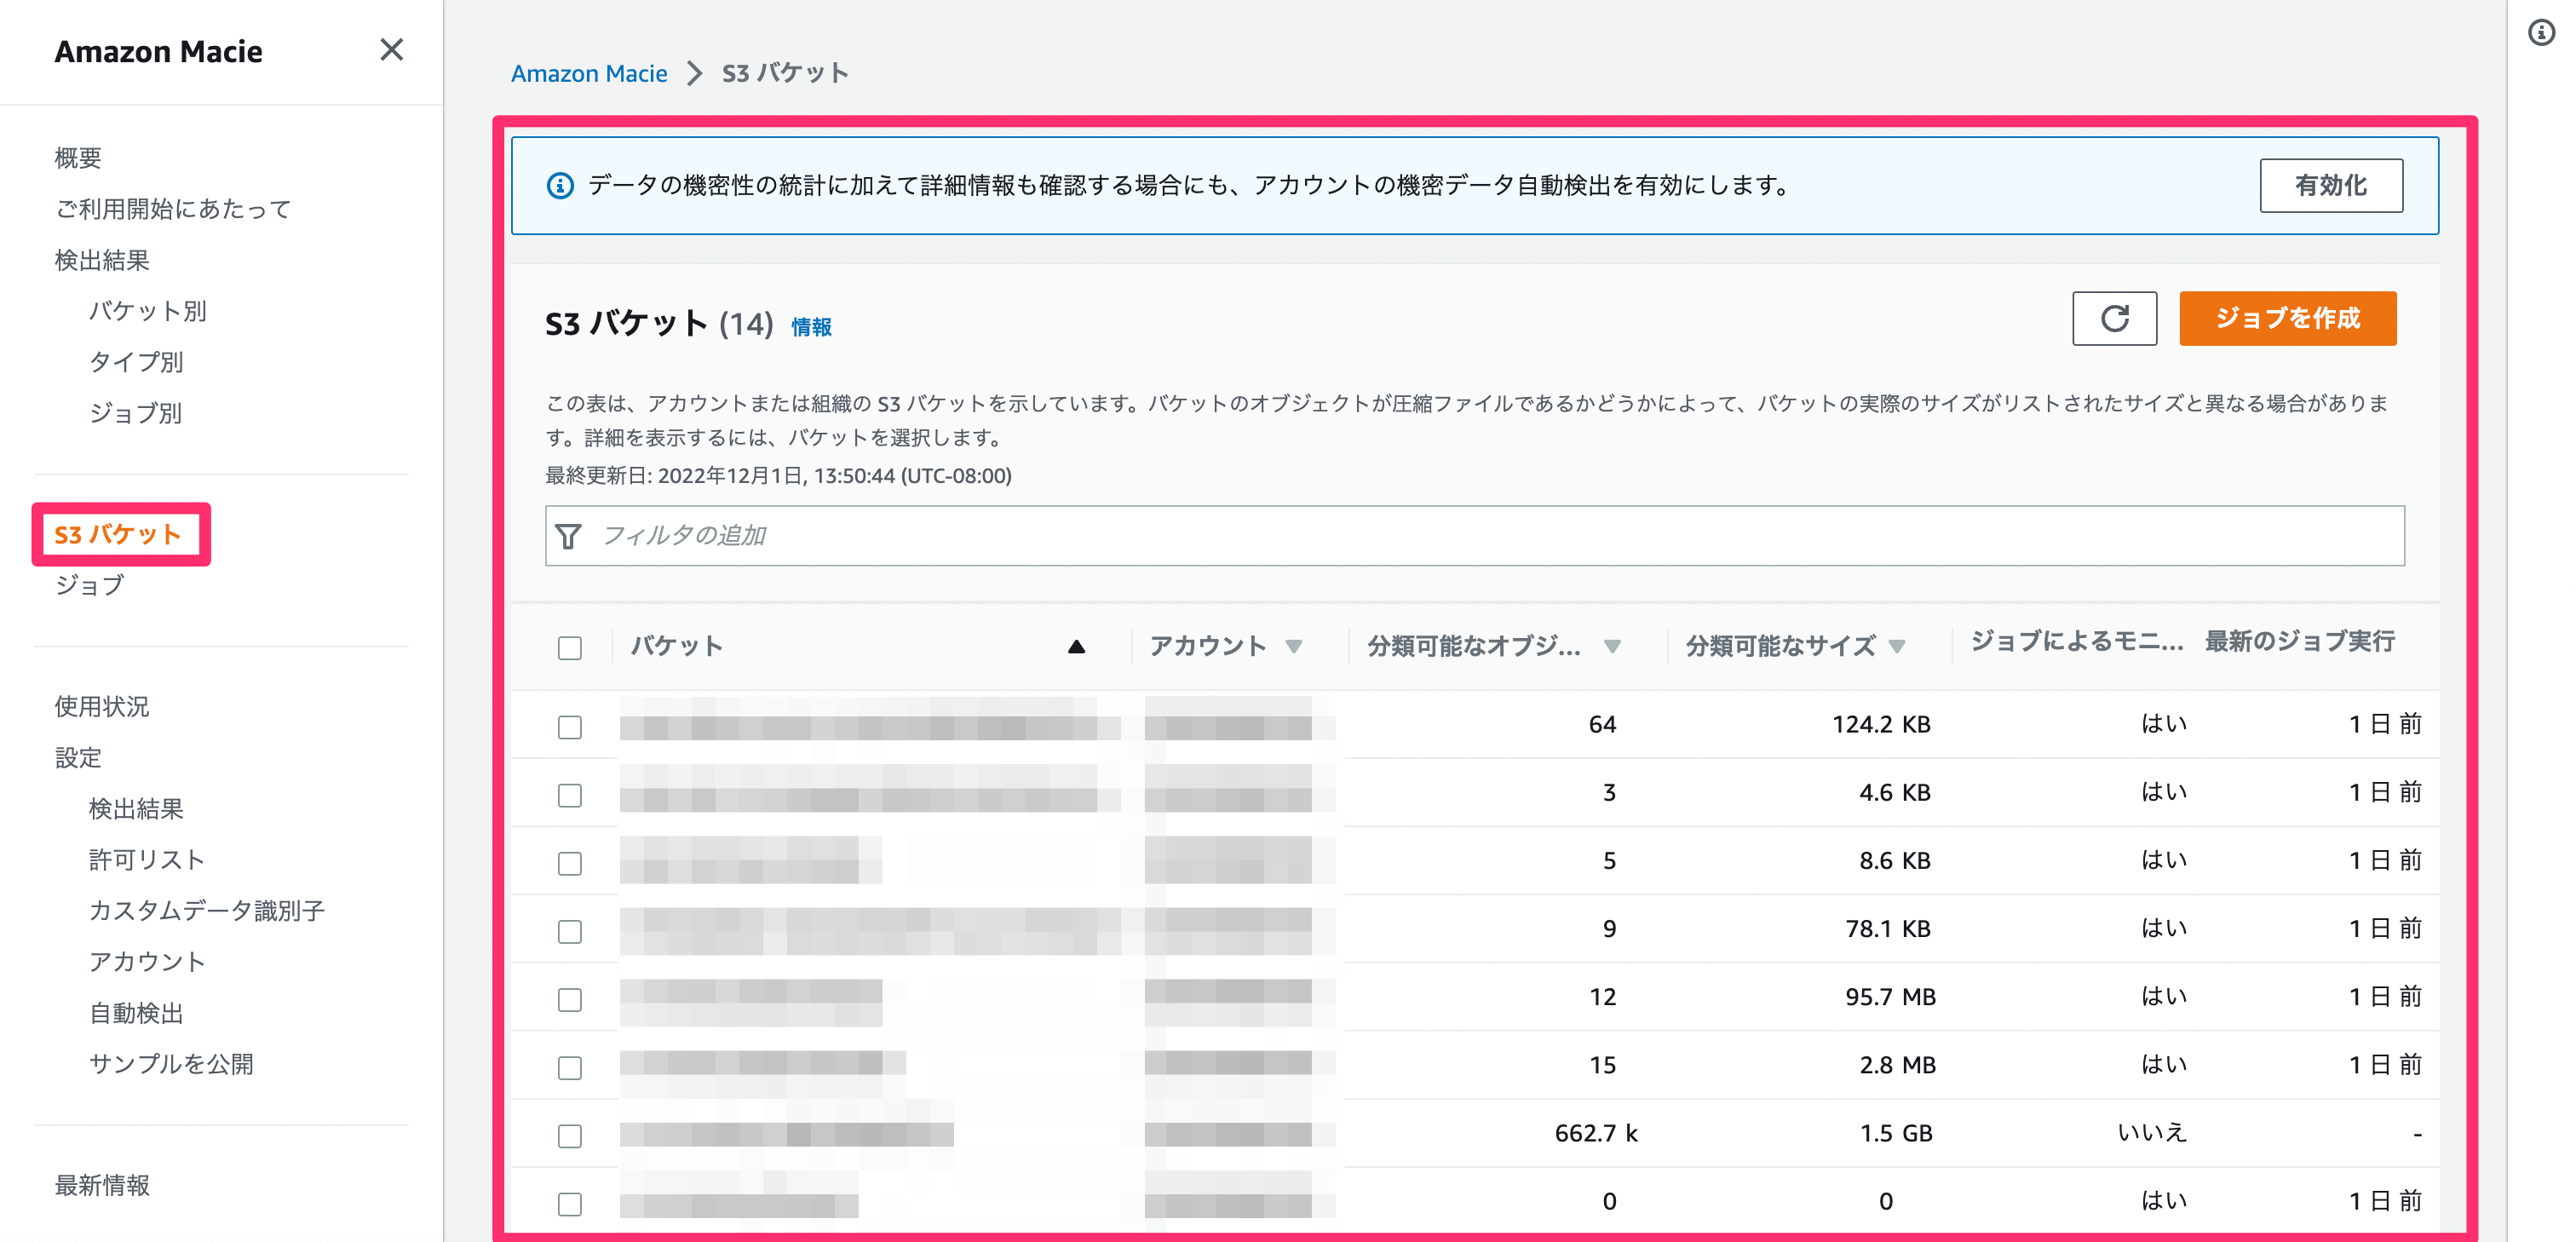Close the Amazon Macie sidebar panel
This screenshot has width=2576, height=1242.
[391, 50]
